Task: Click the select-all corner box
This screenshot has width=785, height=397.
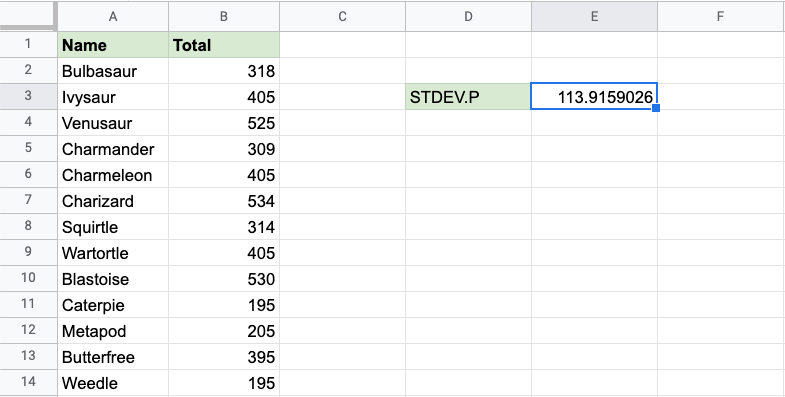Action: [x=29, y=17]
